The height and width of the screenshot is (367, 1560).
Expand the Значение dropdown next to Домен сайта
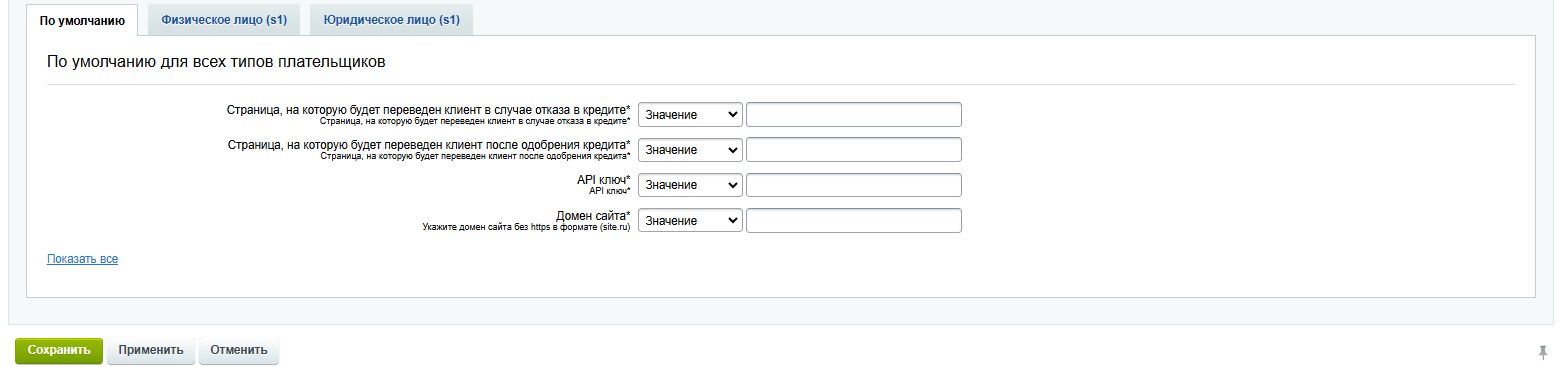pos(690,221)
